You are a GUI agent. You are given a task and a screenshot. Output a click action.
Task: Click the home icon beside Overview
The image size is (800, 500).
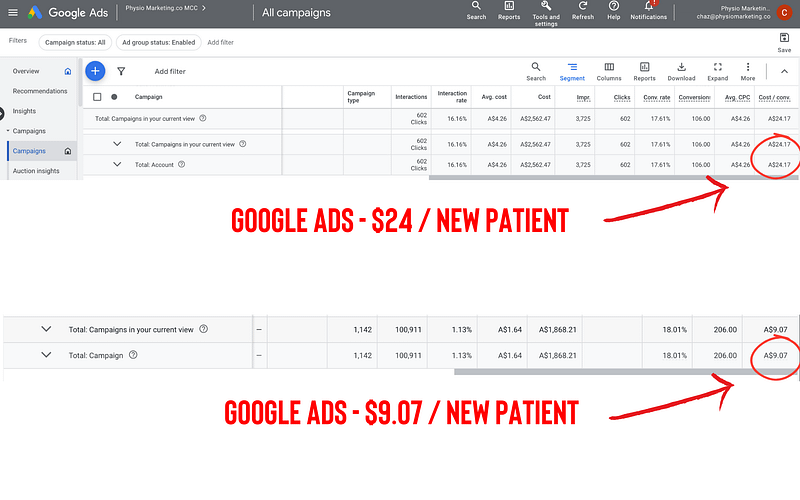(68, 71)
